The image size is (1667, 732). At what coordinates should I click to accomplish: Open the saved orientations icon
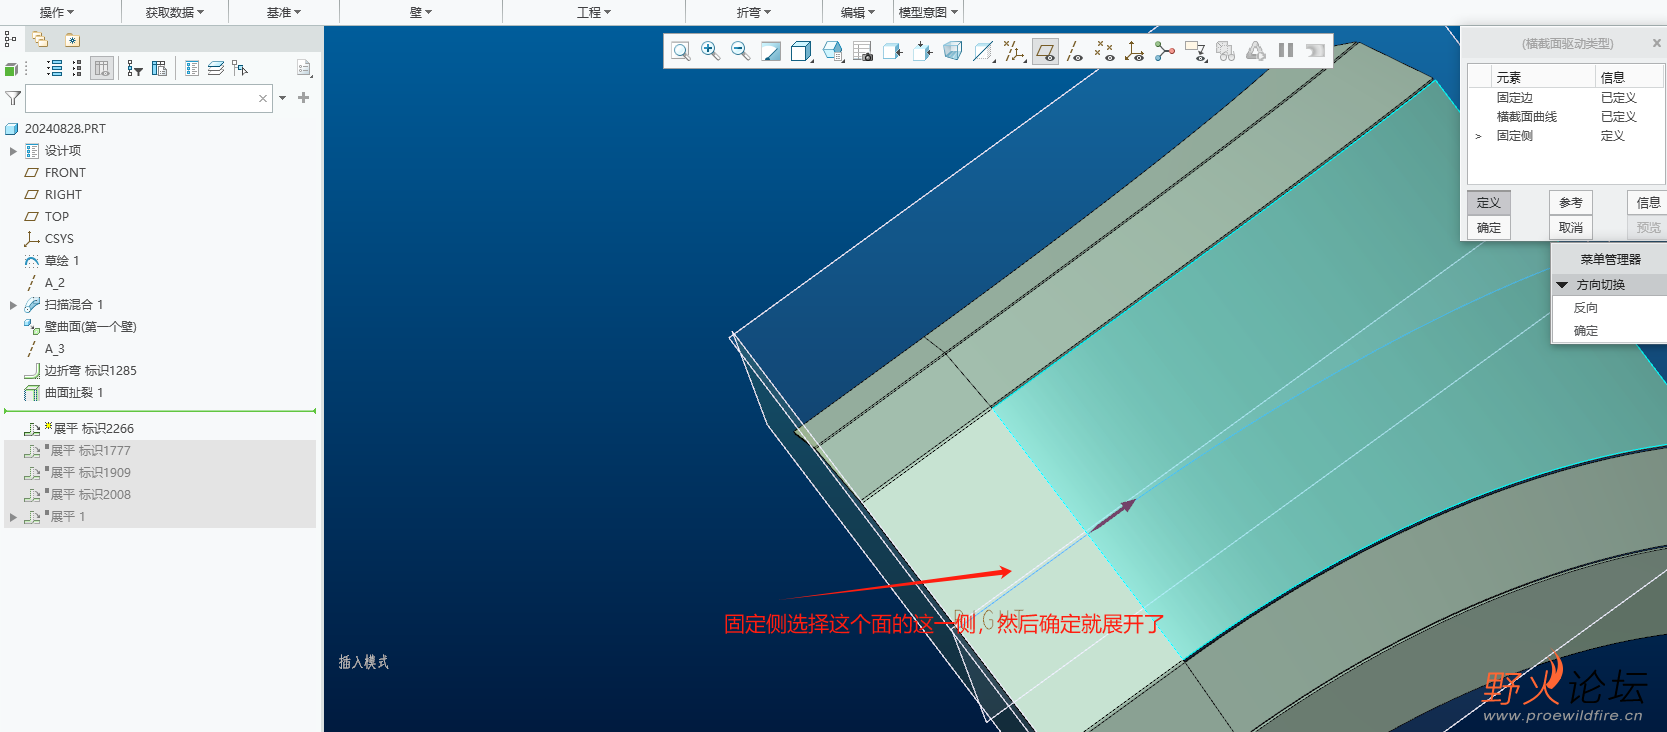pyautogui.click(x=833, y=51)
